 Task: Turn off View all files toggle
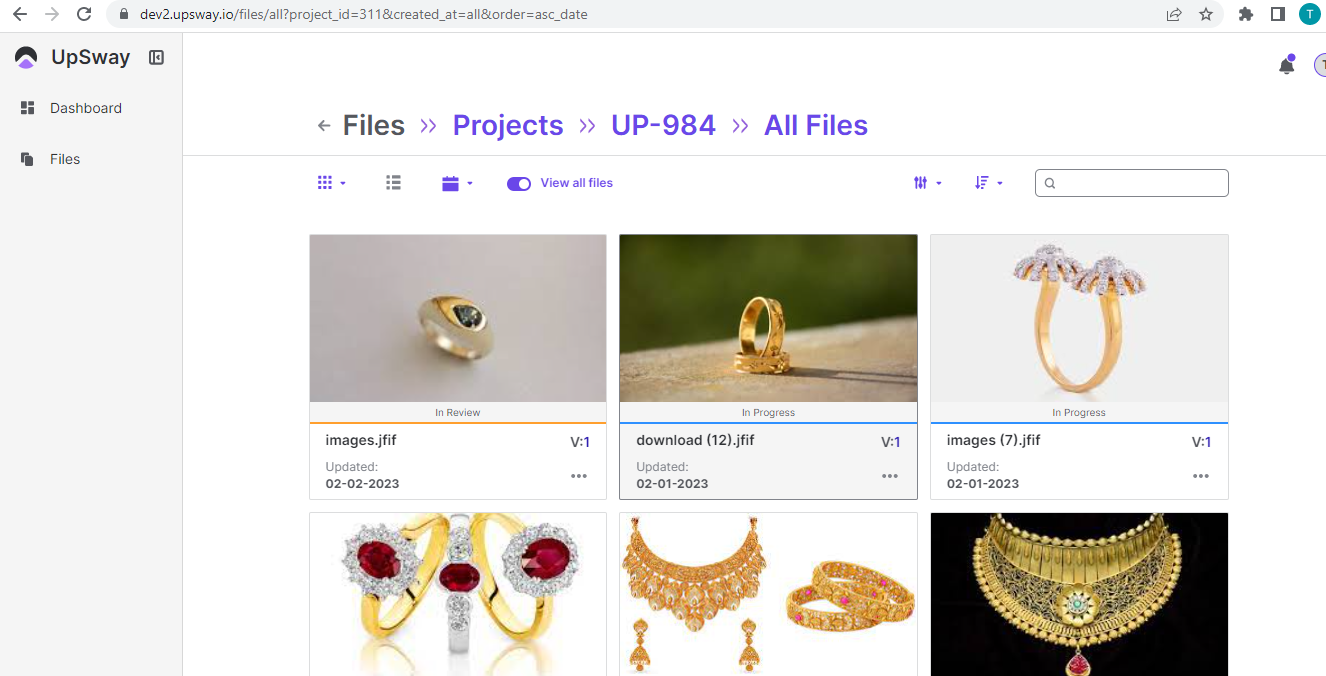click(518, 184)
